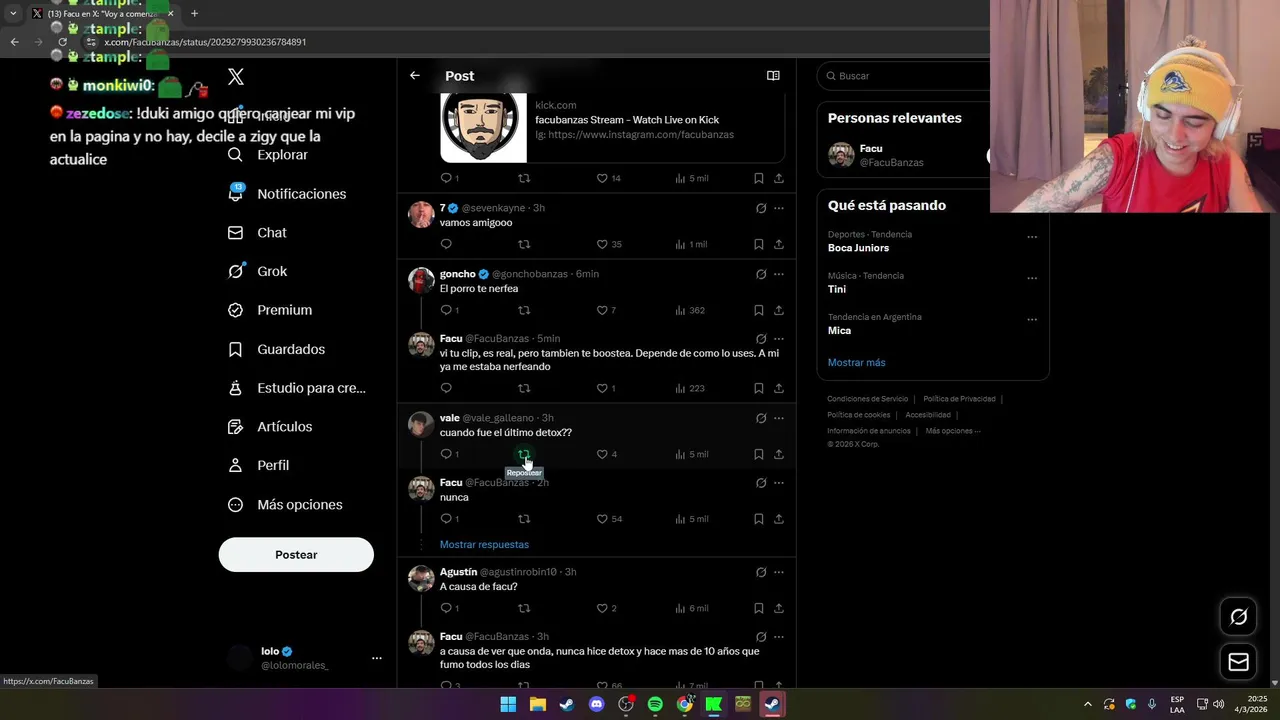Like Agustín's 'A causa de facu?' reply
Viewport: 1280px width, 720px height.
click(x=602, y=608)
